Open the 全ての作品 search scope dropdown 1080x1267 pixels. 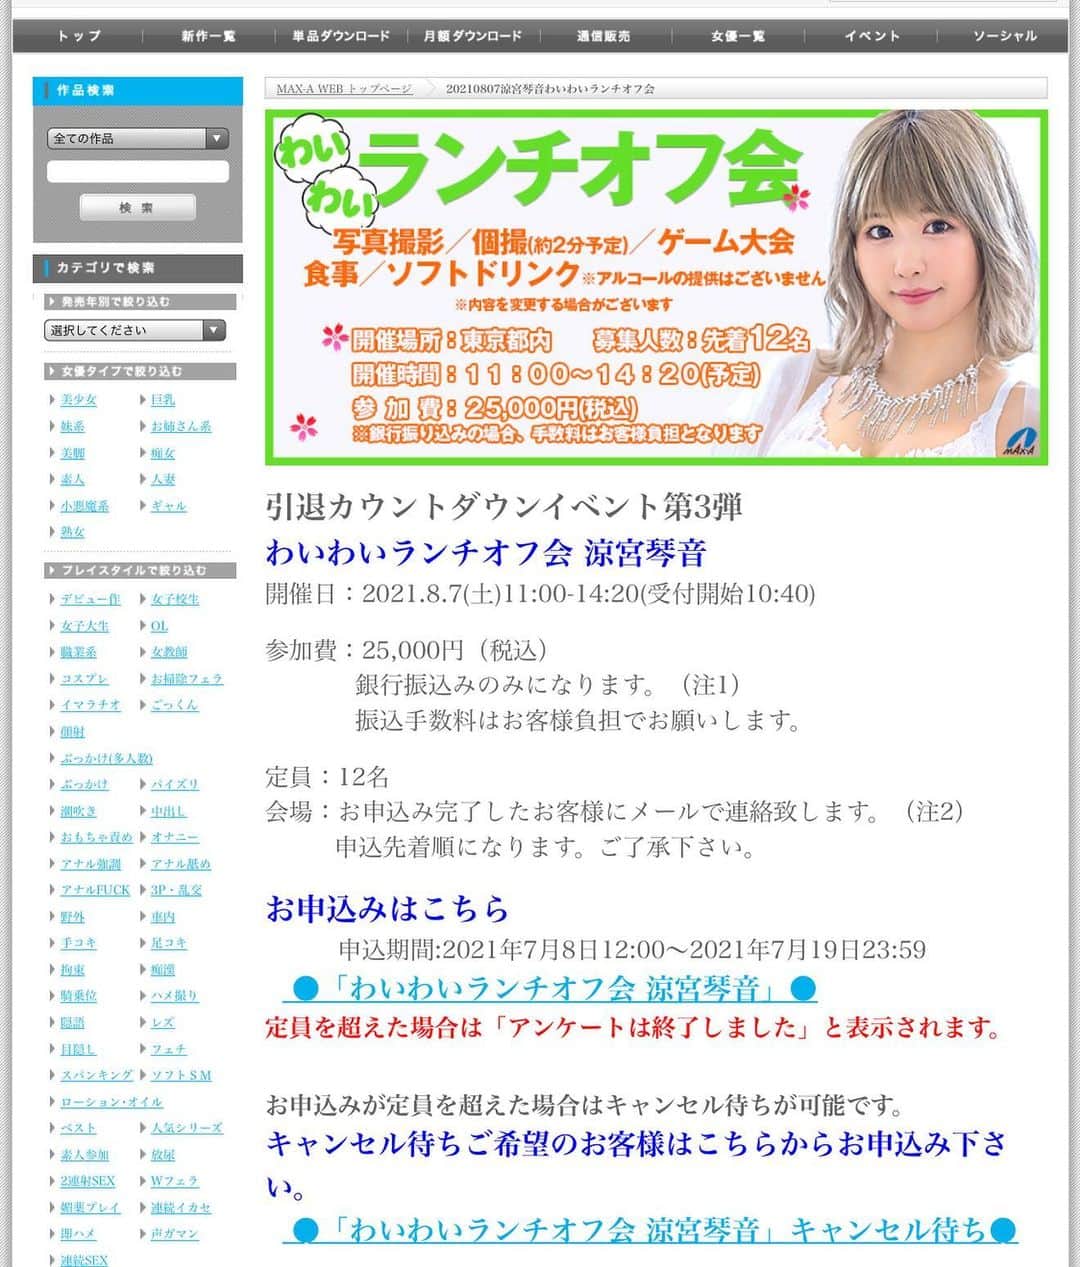point(137,139)
